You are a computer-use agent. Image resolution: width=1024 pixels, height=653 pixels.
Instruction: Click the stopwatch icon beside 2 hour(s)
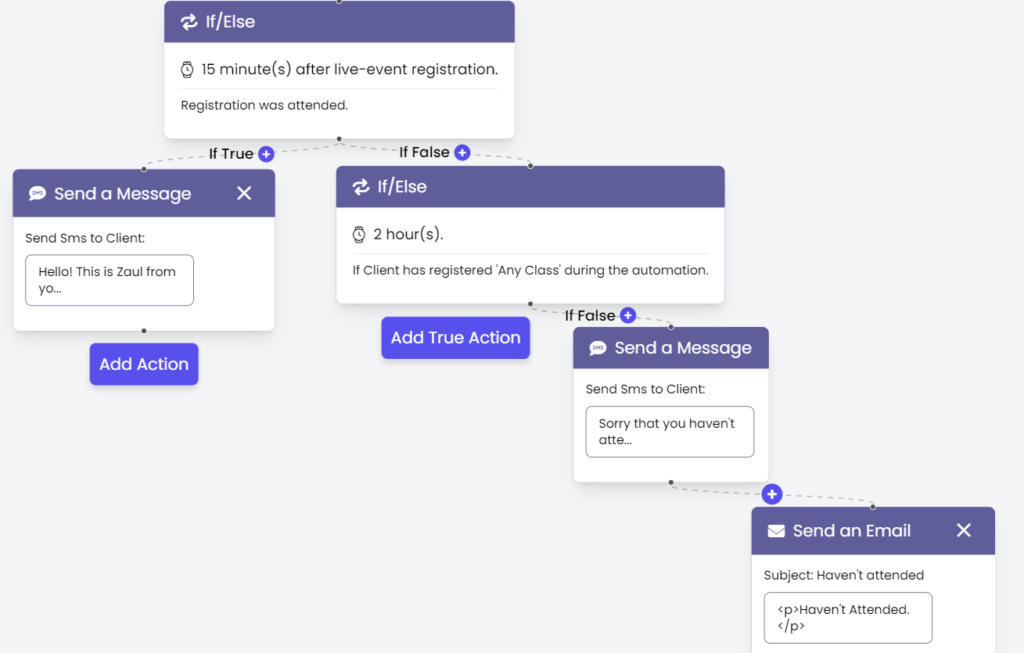point(359,235)
